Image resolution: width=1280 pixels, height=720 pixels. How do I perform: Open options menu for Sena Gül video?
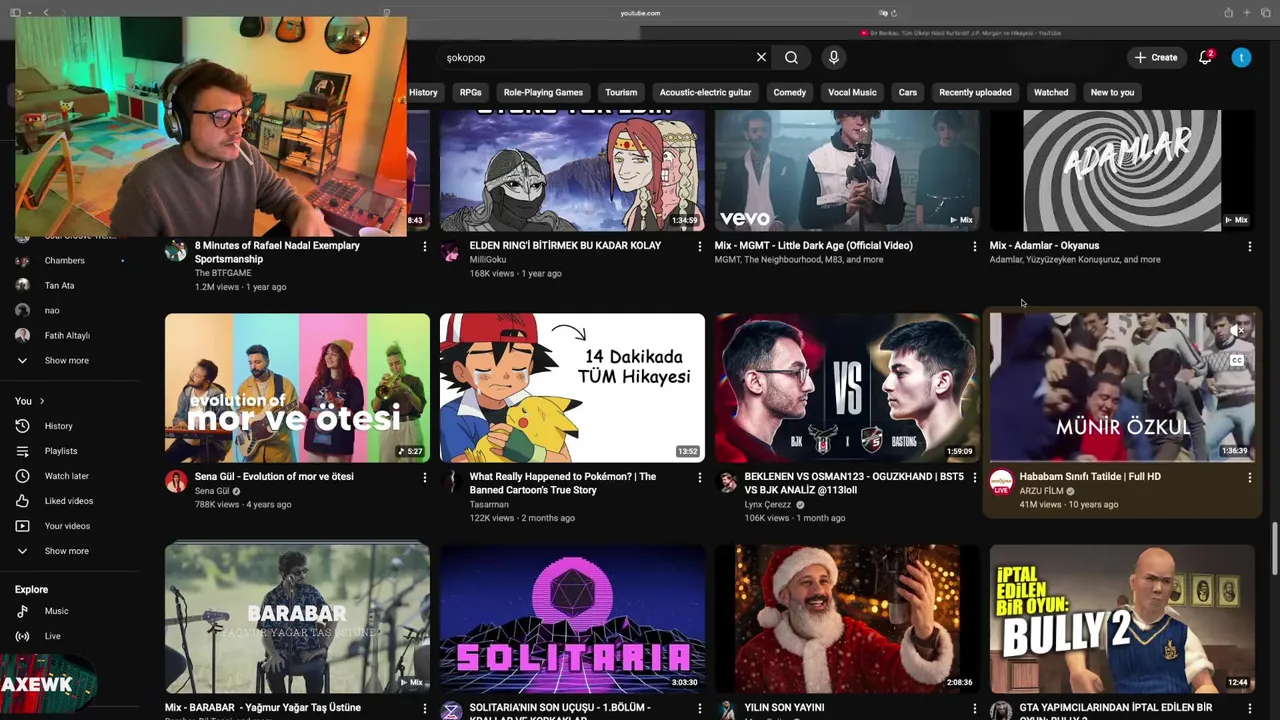[424, 478]
